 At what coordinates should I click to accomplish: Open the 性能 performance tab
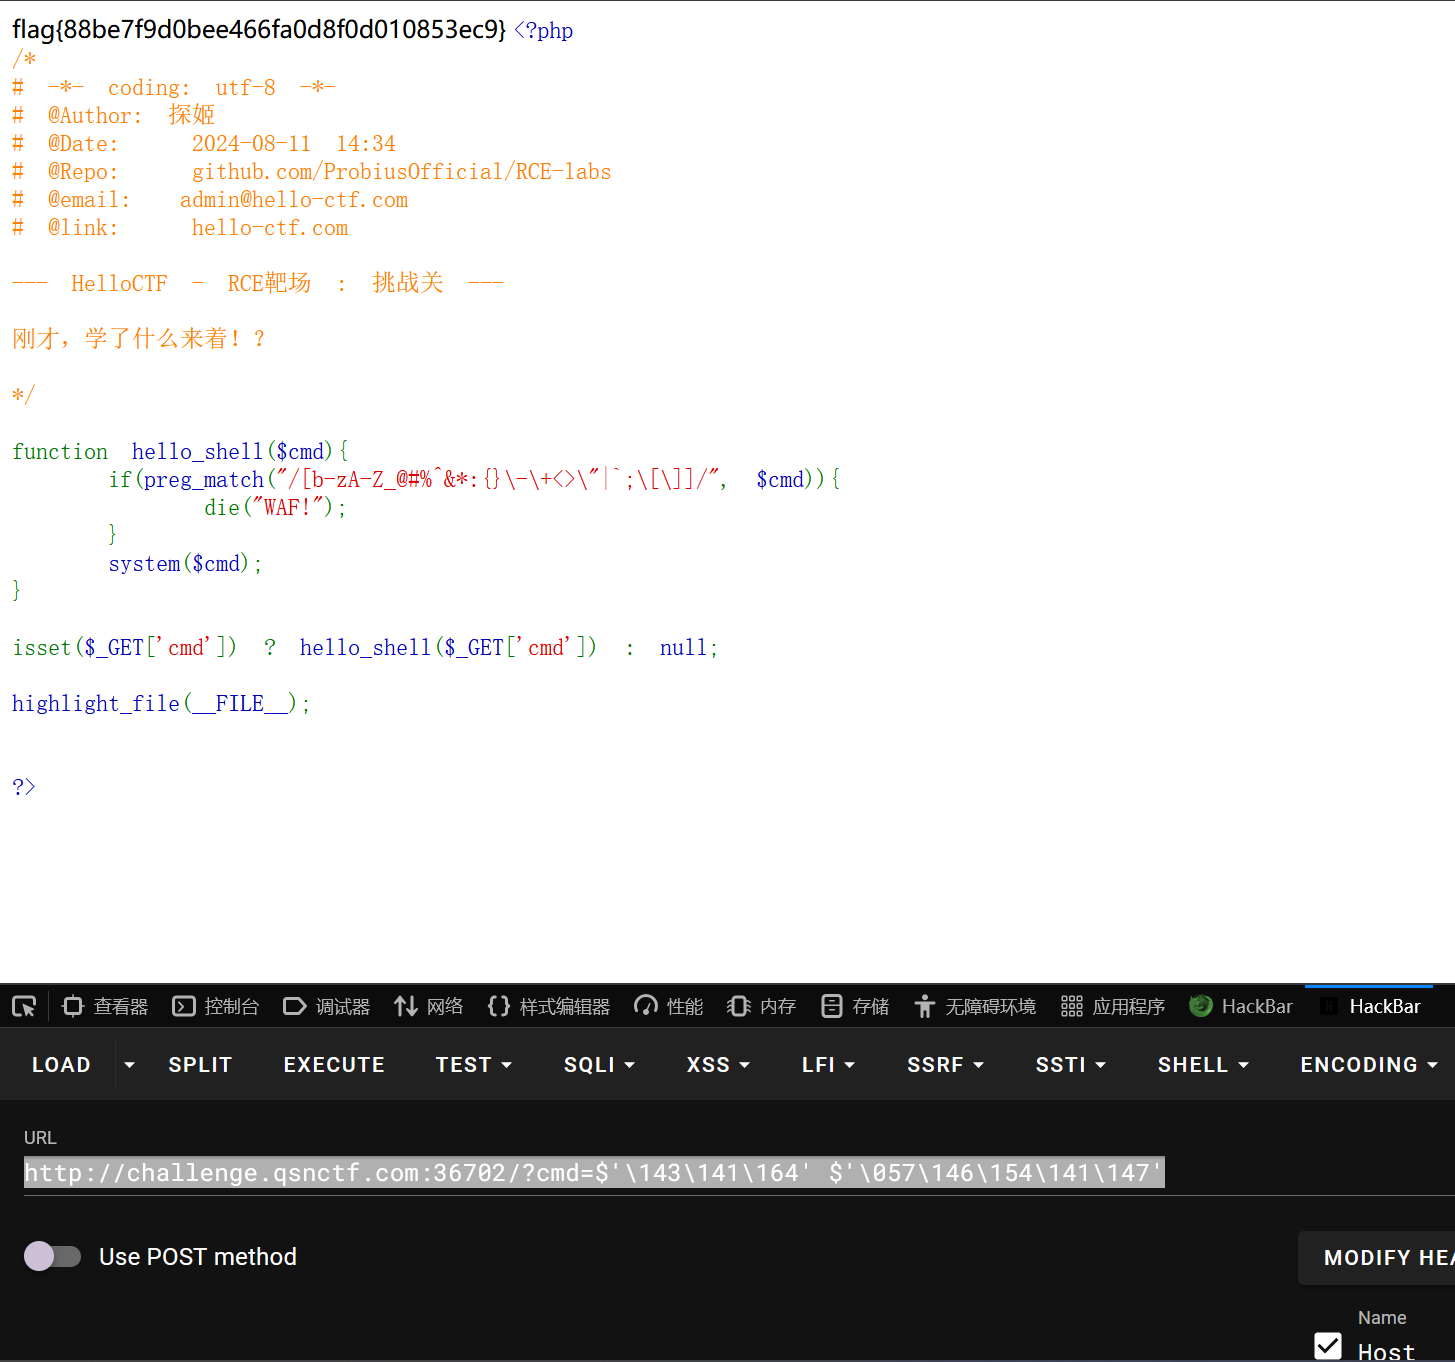669,1006
